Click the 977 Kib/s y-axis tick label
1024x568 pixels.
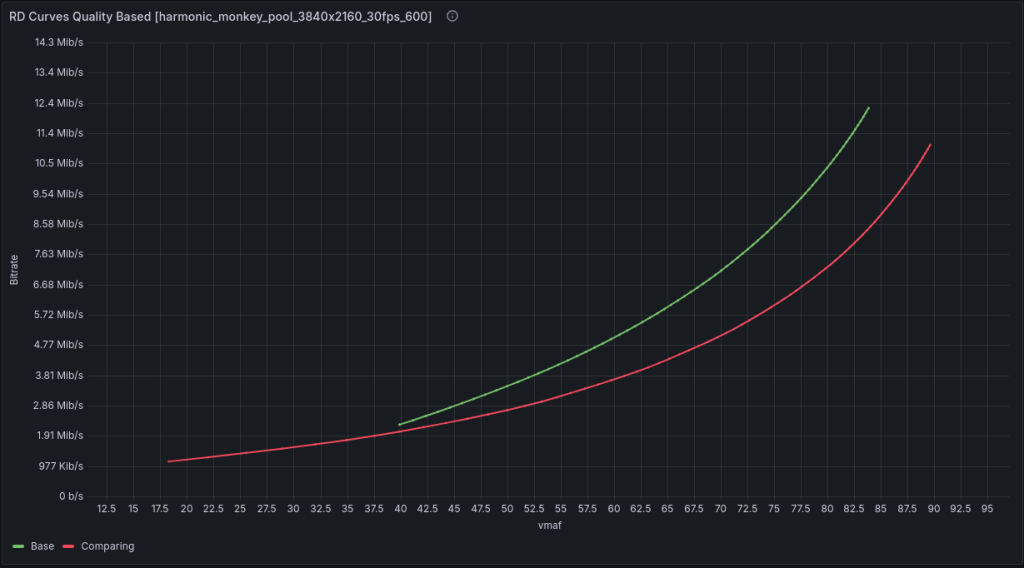[60, 467]
